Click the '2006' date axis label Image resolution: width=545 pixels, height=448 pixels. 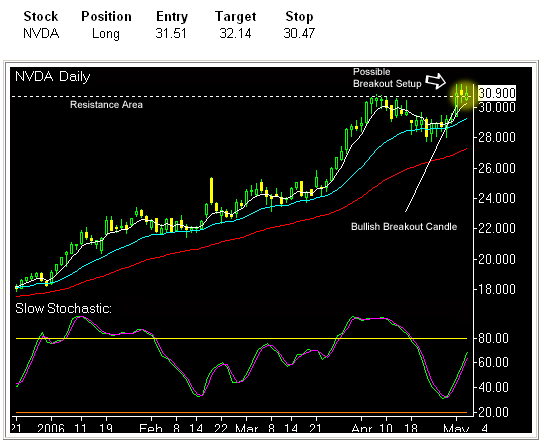(51, 427)
